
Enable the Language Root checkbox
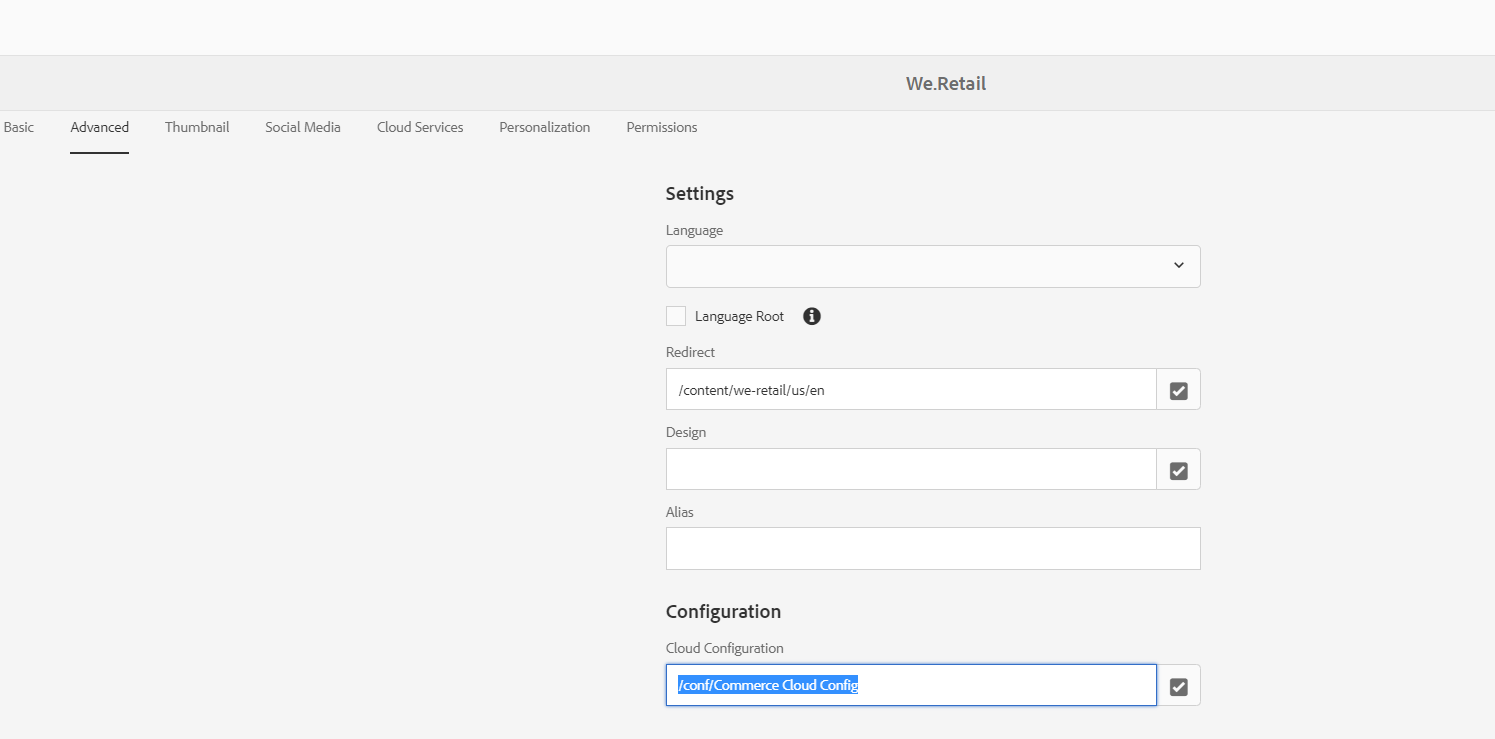pos(676,316)
